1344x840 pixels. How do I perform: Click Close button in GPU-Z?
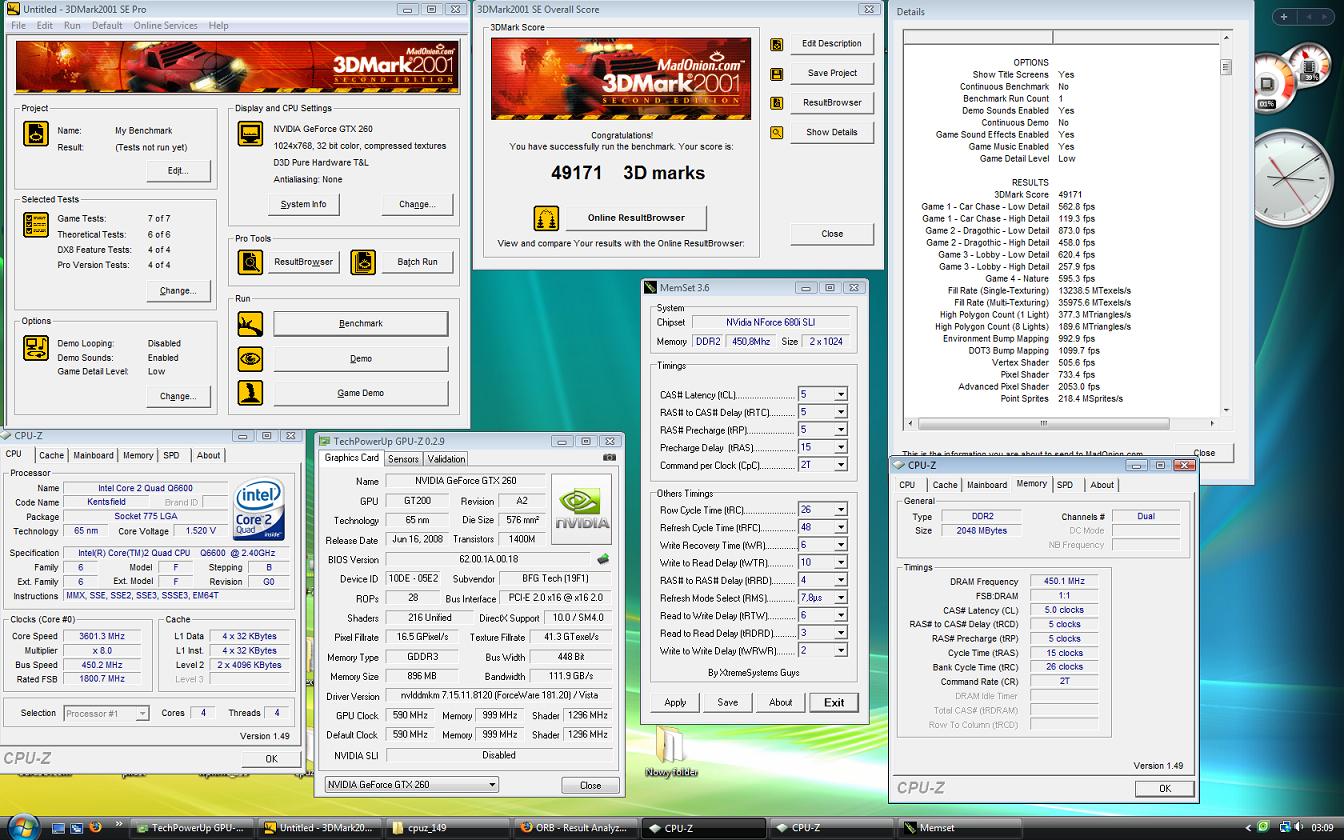point(590,785)
